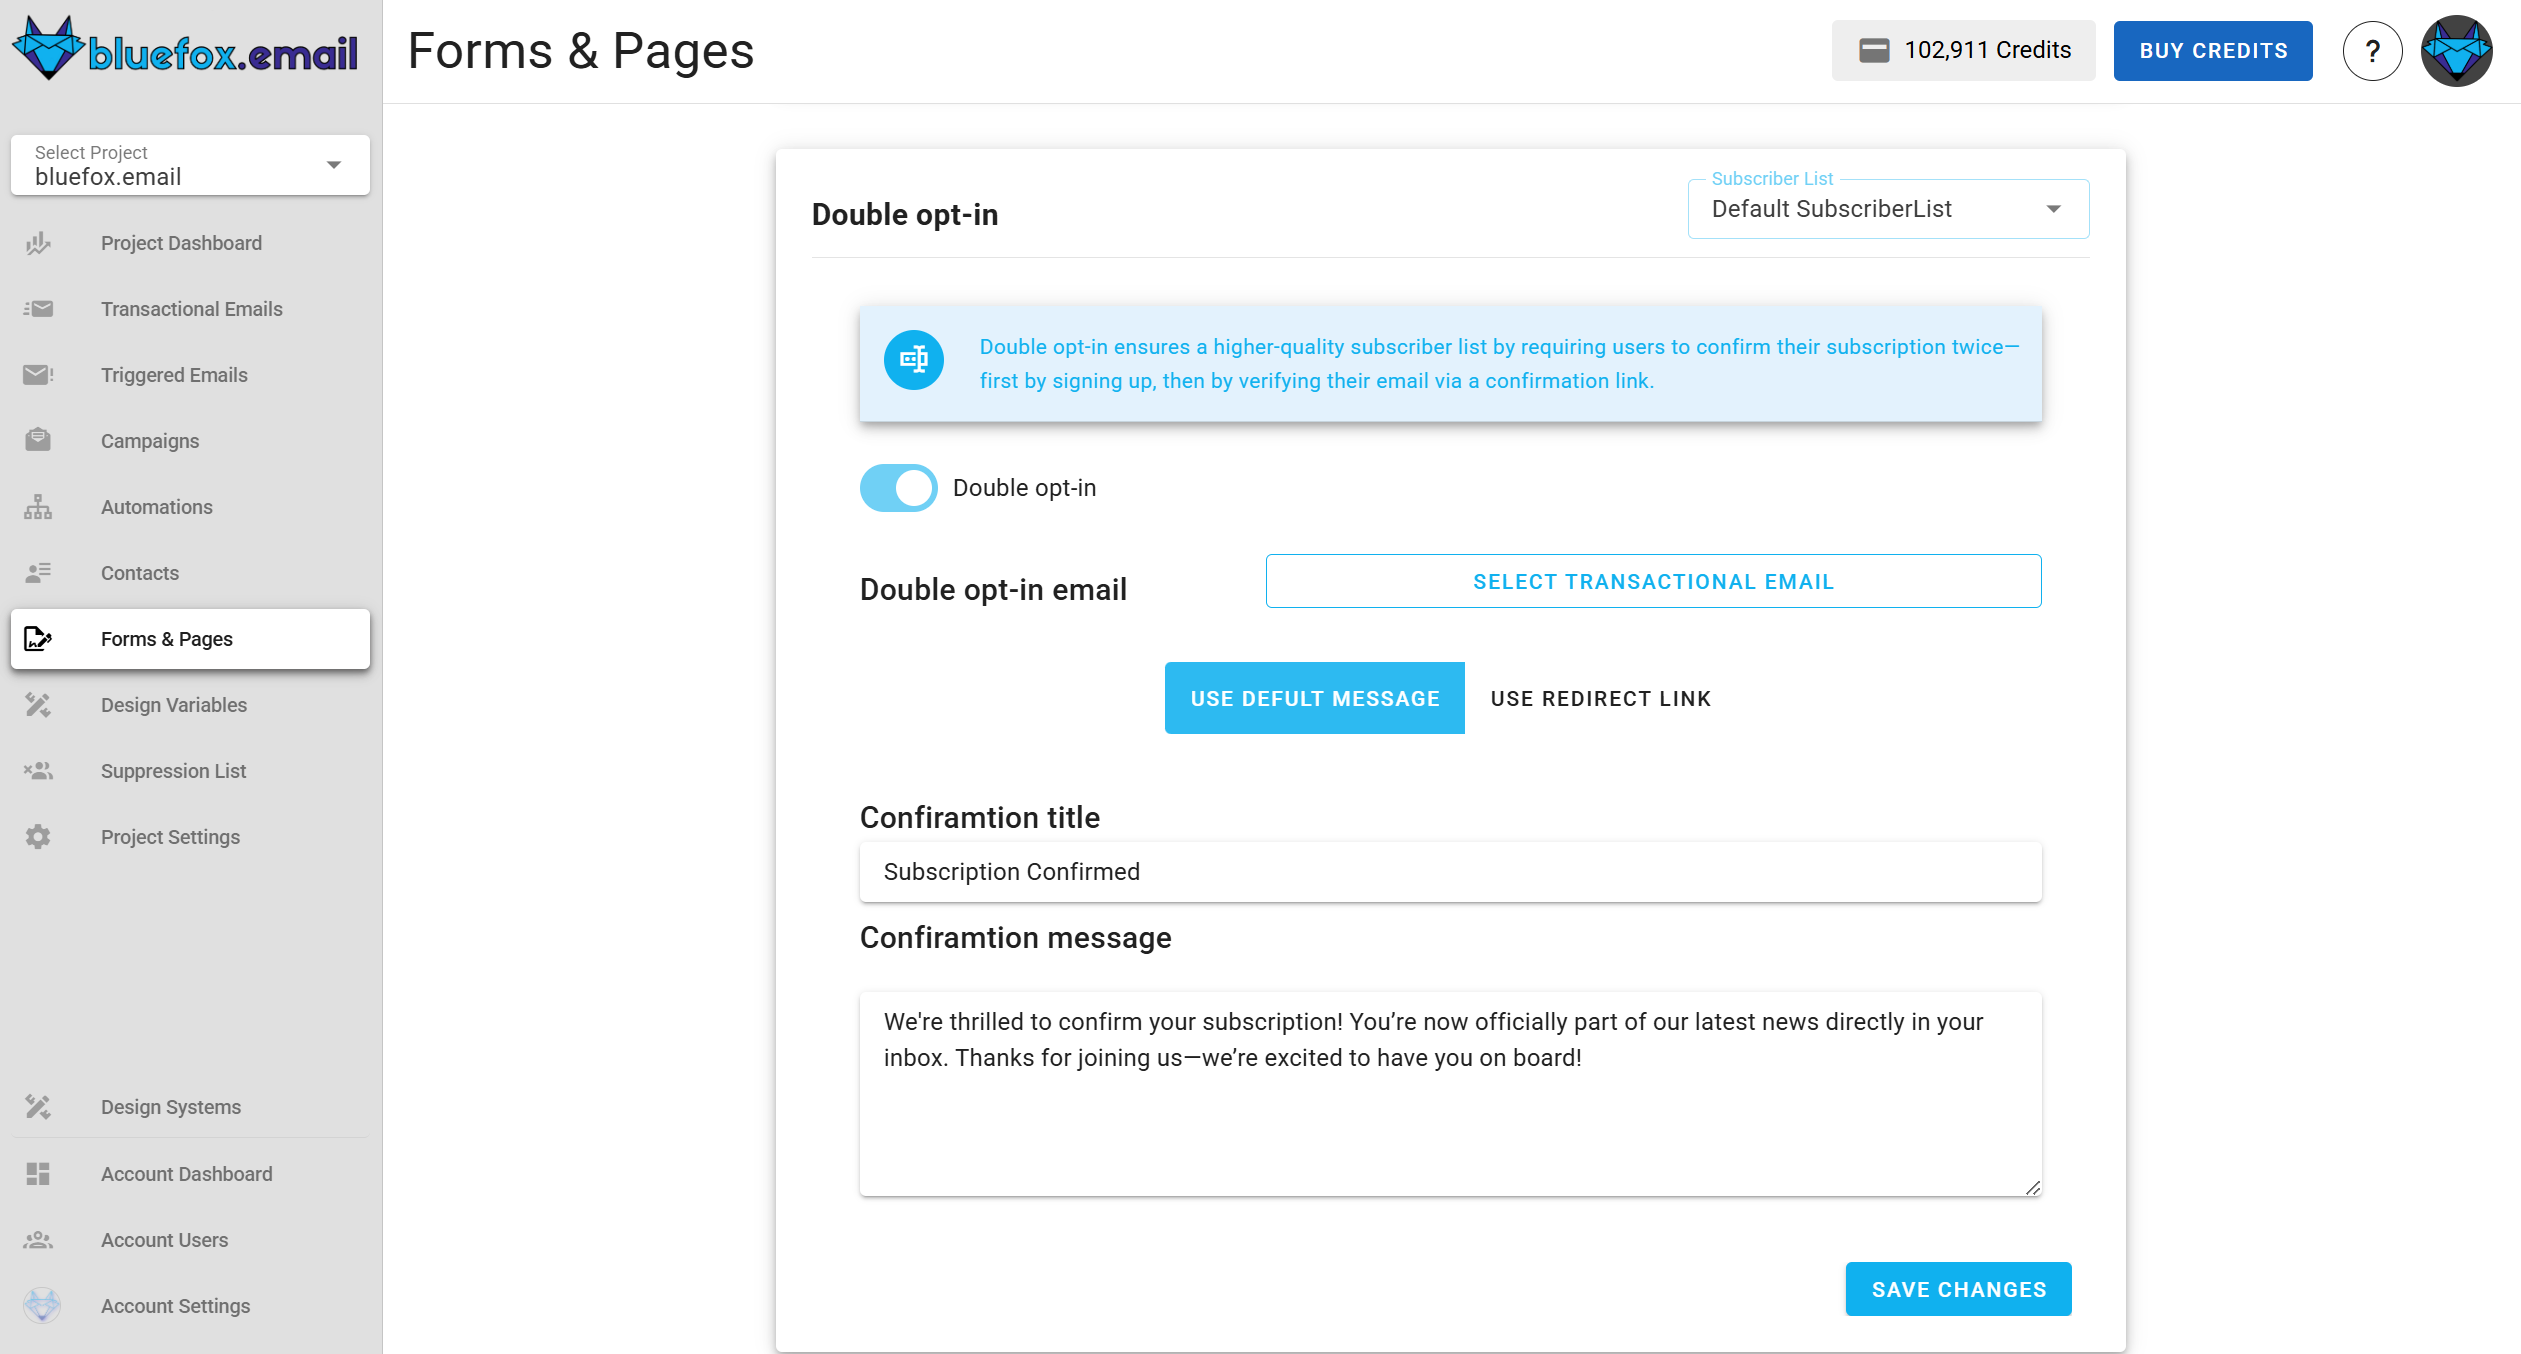Viewport: 2521px width, 1354px height.
Task: Open the Select Project dropdown
Action: [x=190, y=165]
